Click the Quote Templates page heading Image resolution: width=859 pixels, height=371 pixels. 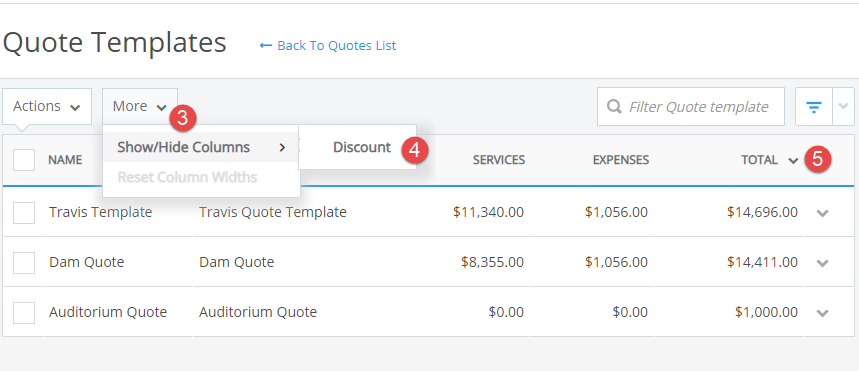tap(114, 43)
